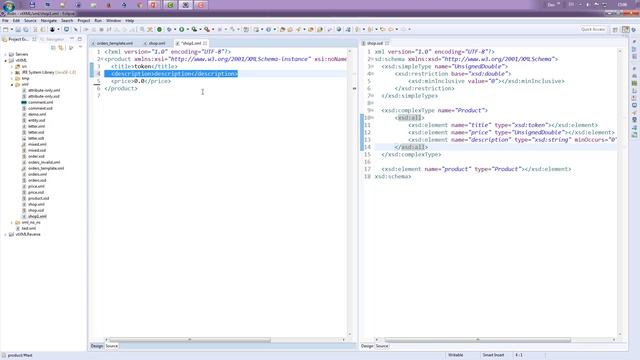The width and height of the screenshot is (640, 360).
Task: Click the green Debug icon in the toolbar
Action: tap(169, 29)
